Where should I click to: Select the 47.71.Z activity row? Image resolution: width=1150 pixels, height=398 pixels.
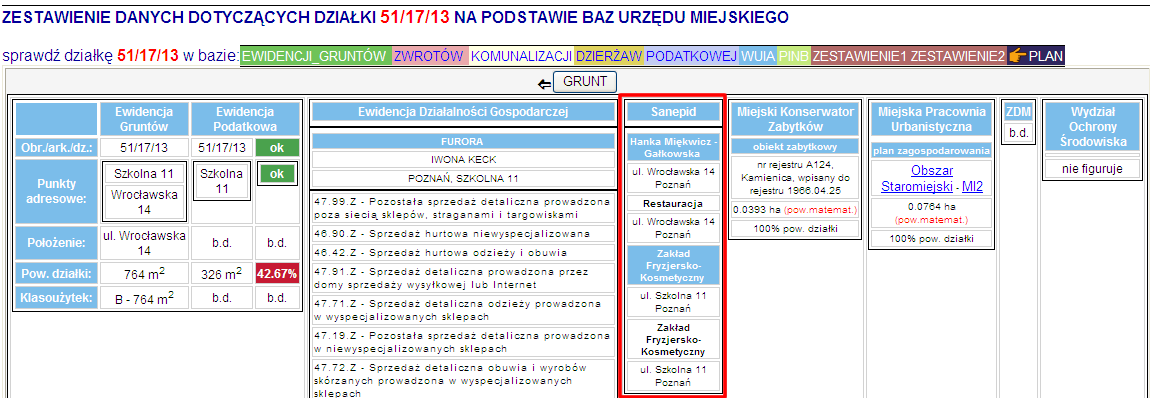click(463, 310)
